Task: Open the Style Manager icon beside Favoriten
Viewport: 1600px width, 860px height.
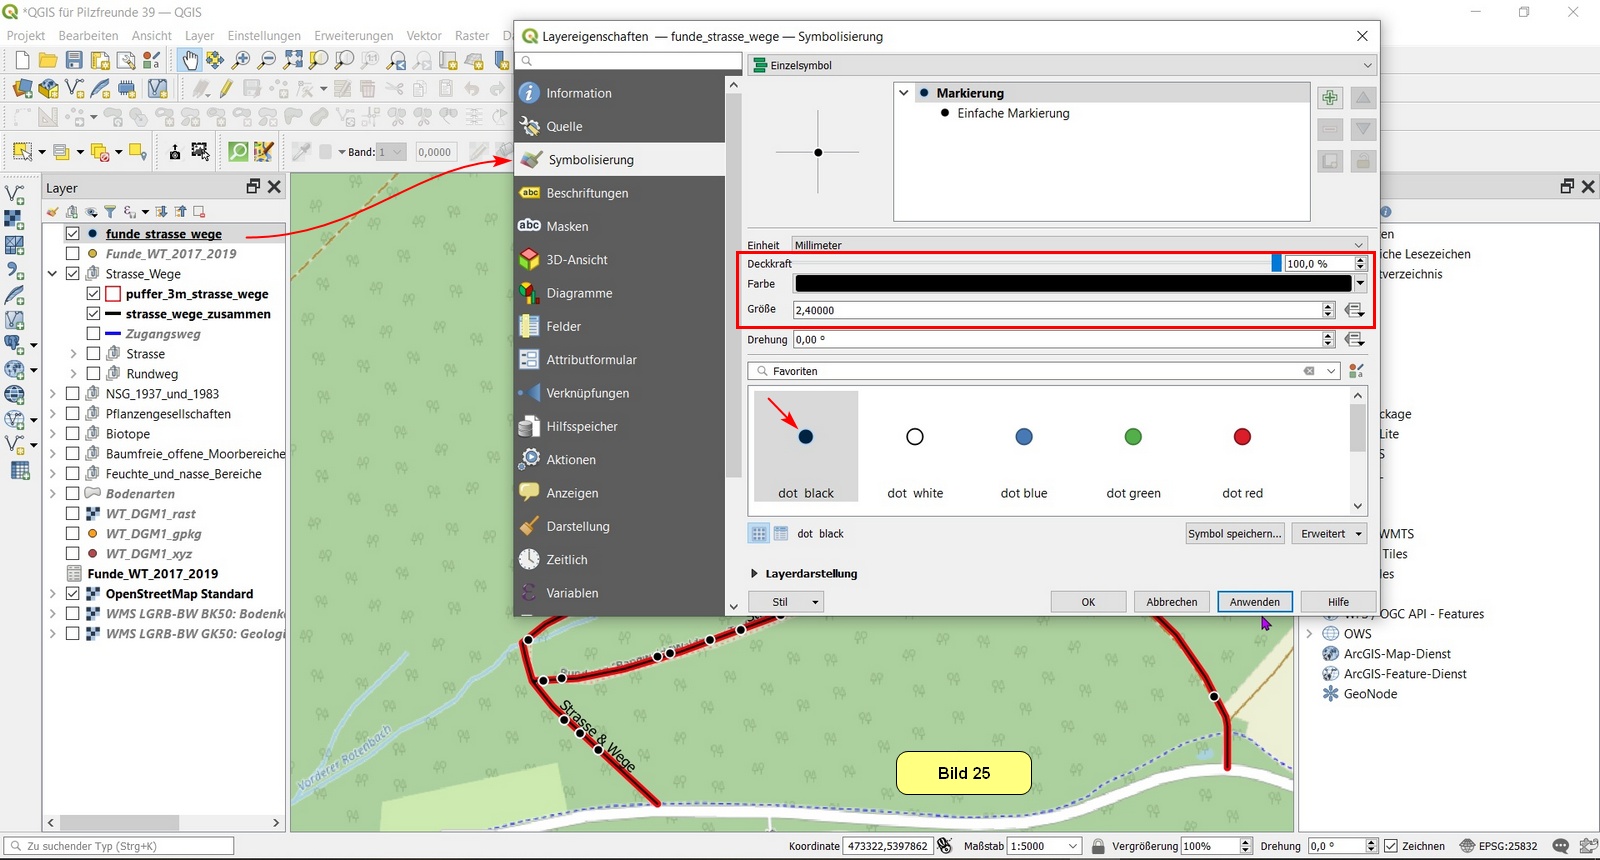Action: pyautogui.click(x=1356, y=371)
